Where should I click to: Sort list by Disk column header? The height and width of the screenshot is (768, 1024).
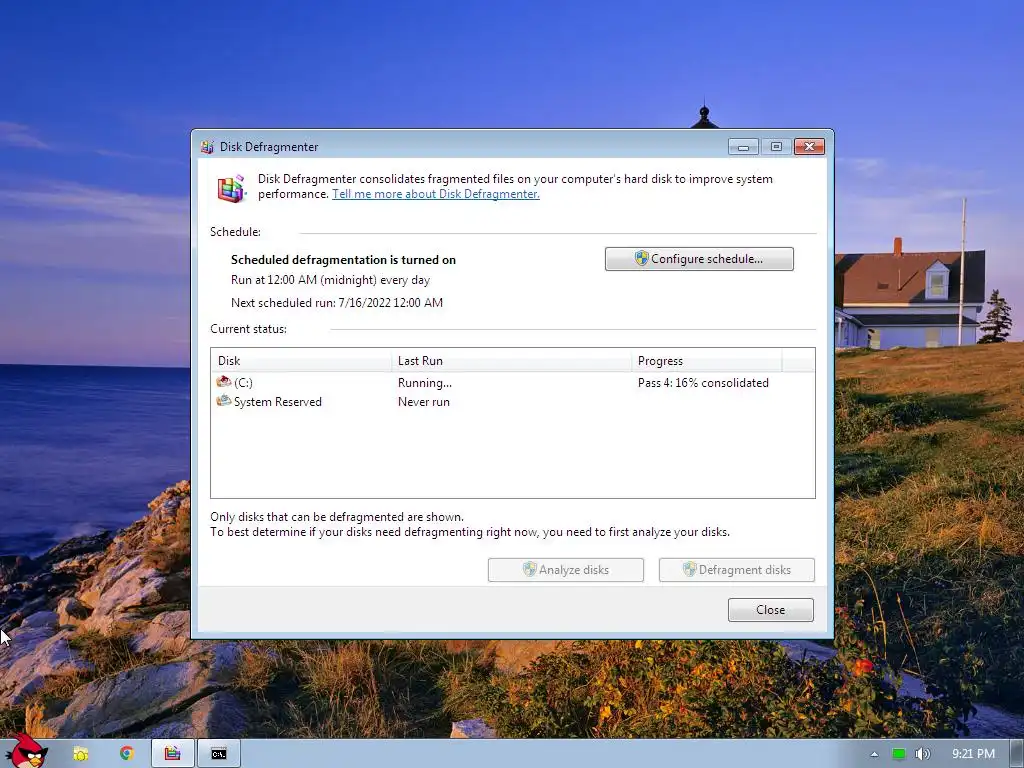point(302,360)
